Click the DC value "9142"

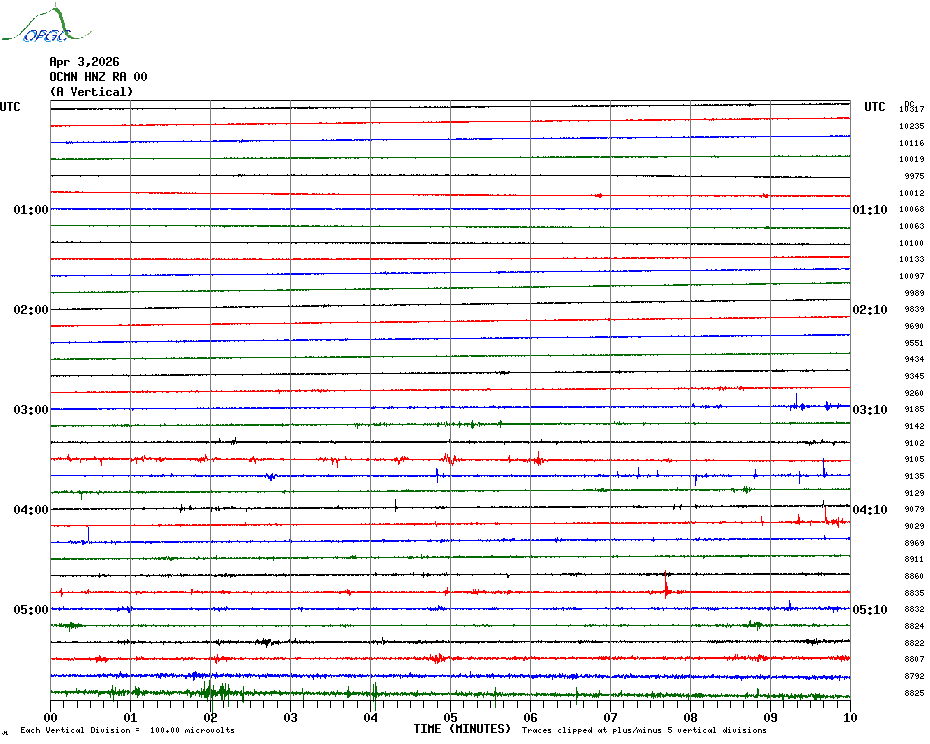(x=914, y=426)
